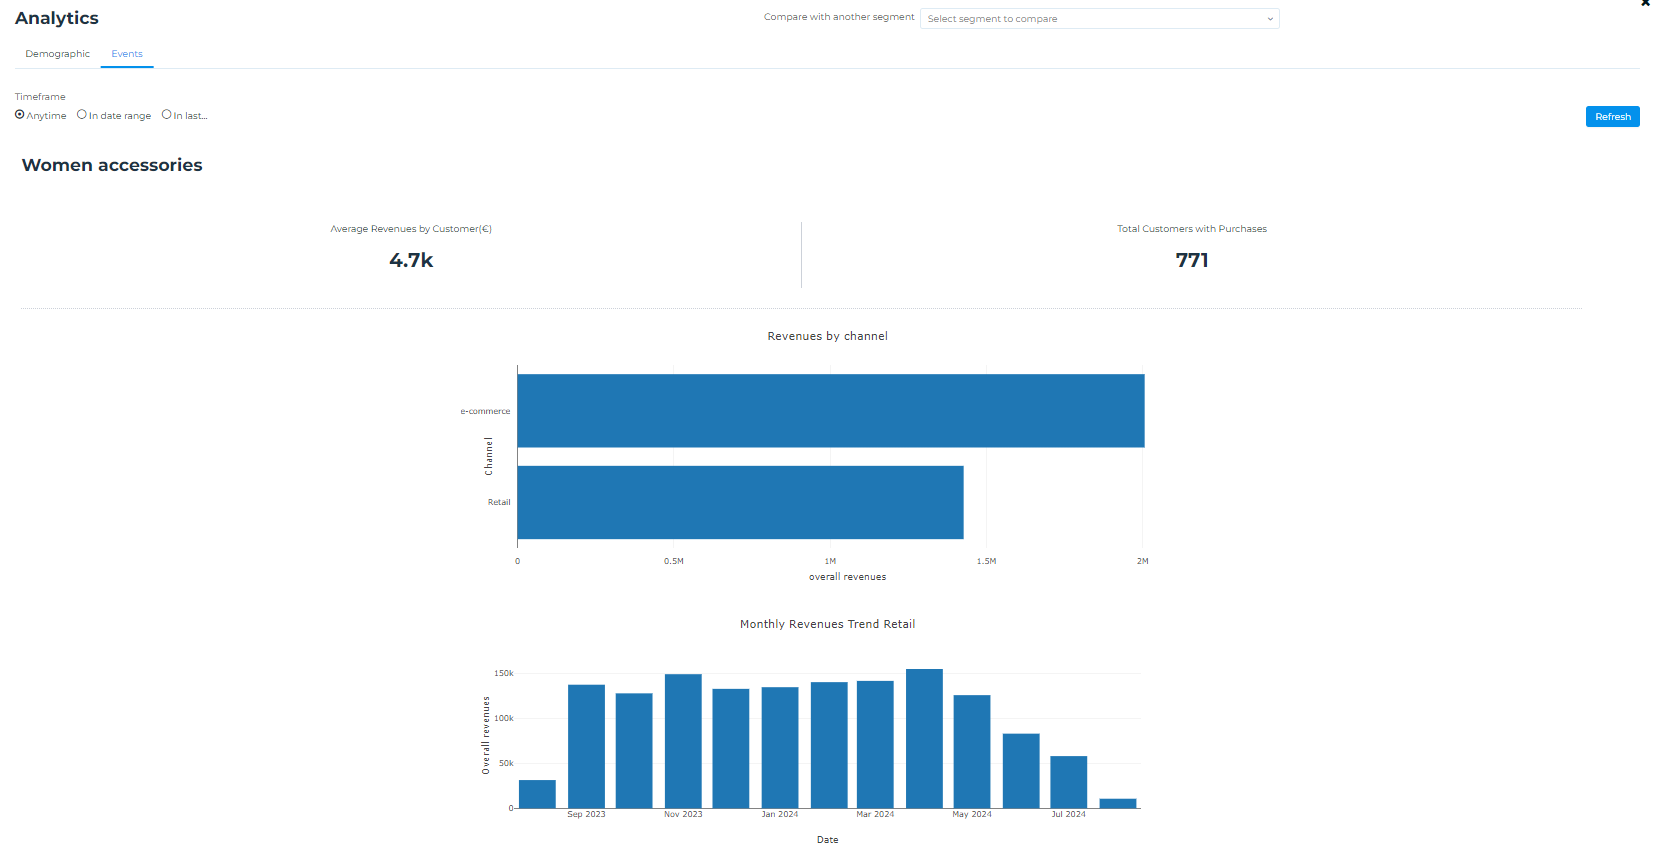Click the Retail revenue bar
Image resolution: width=1654 pixels, height=858 pixels.
pos(741,502)
